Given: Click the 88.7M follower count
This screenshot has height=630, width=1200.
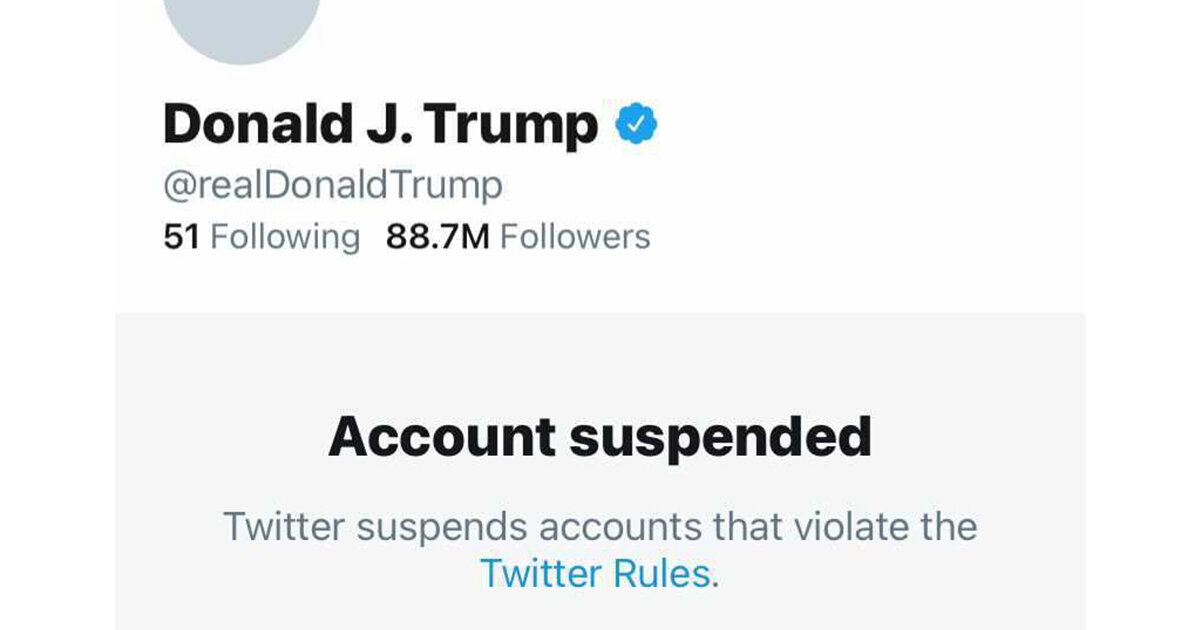Looking at the screenshot, I should click(437, 237).
